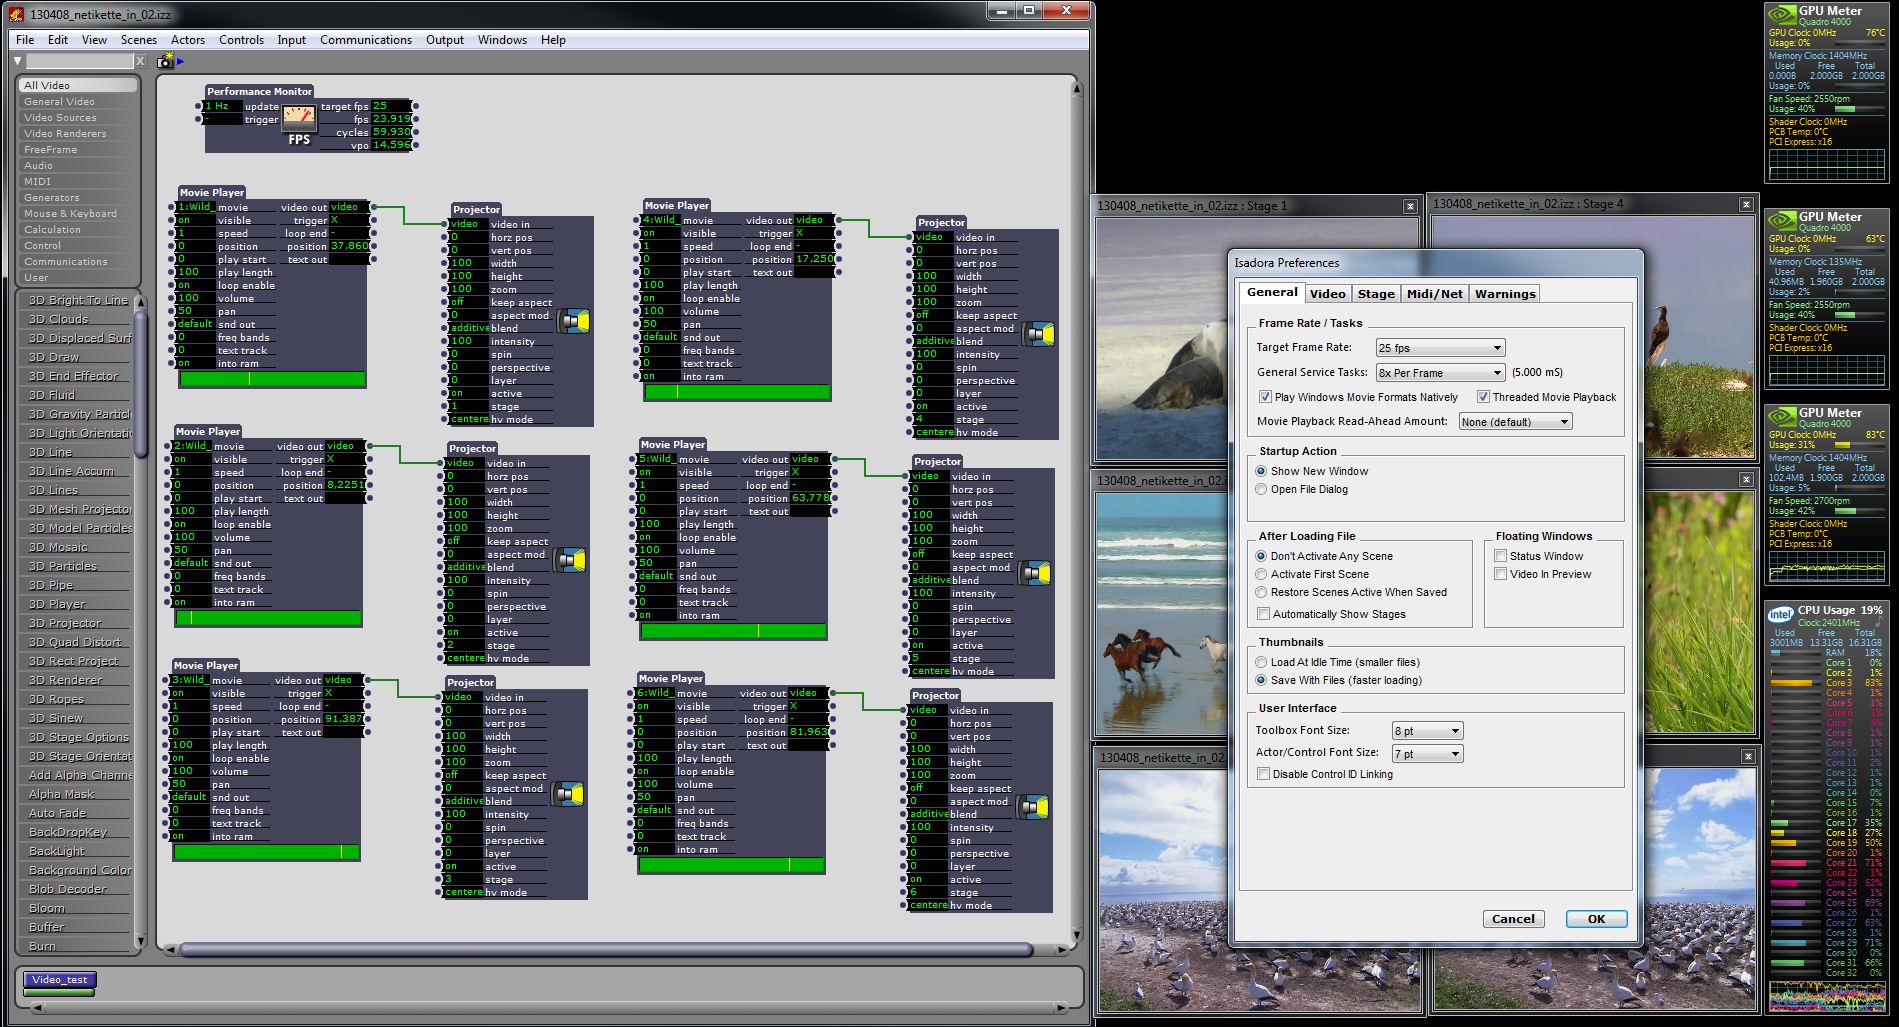Open the Communications menu
Image resolution: width=1899 pixels, height=1027 pixels.
pos(366,40)
